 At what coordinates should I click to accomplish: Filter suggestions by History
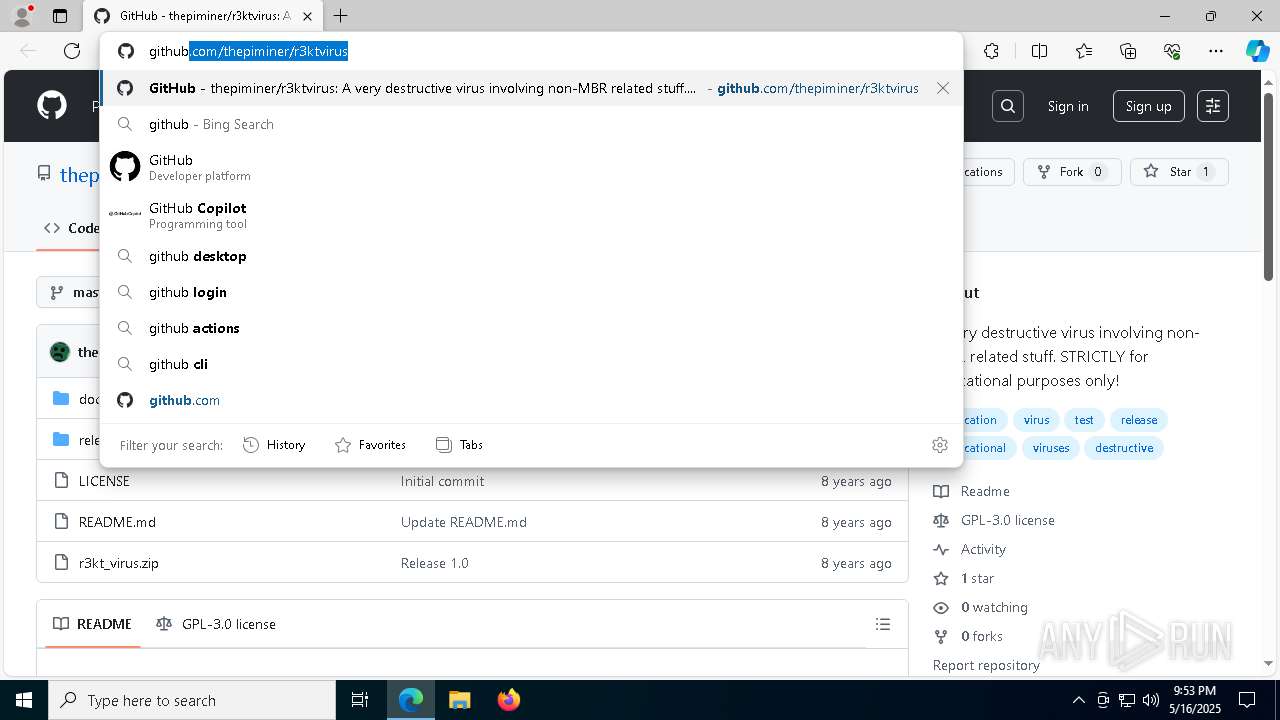pos(274,445)
